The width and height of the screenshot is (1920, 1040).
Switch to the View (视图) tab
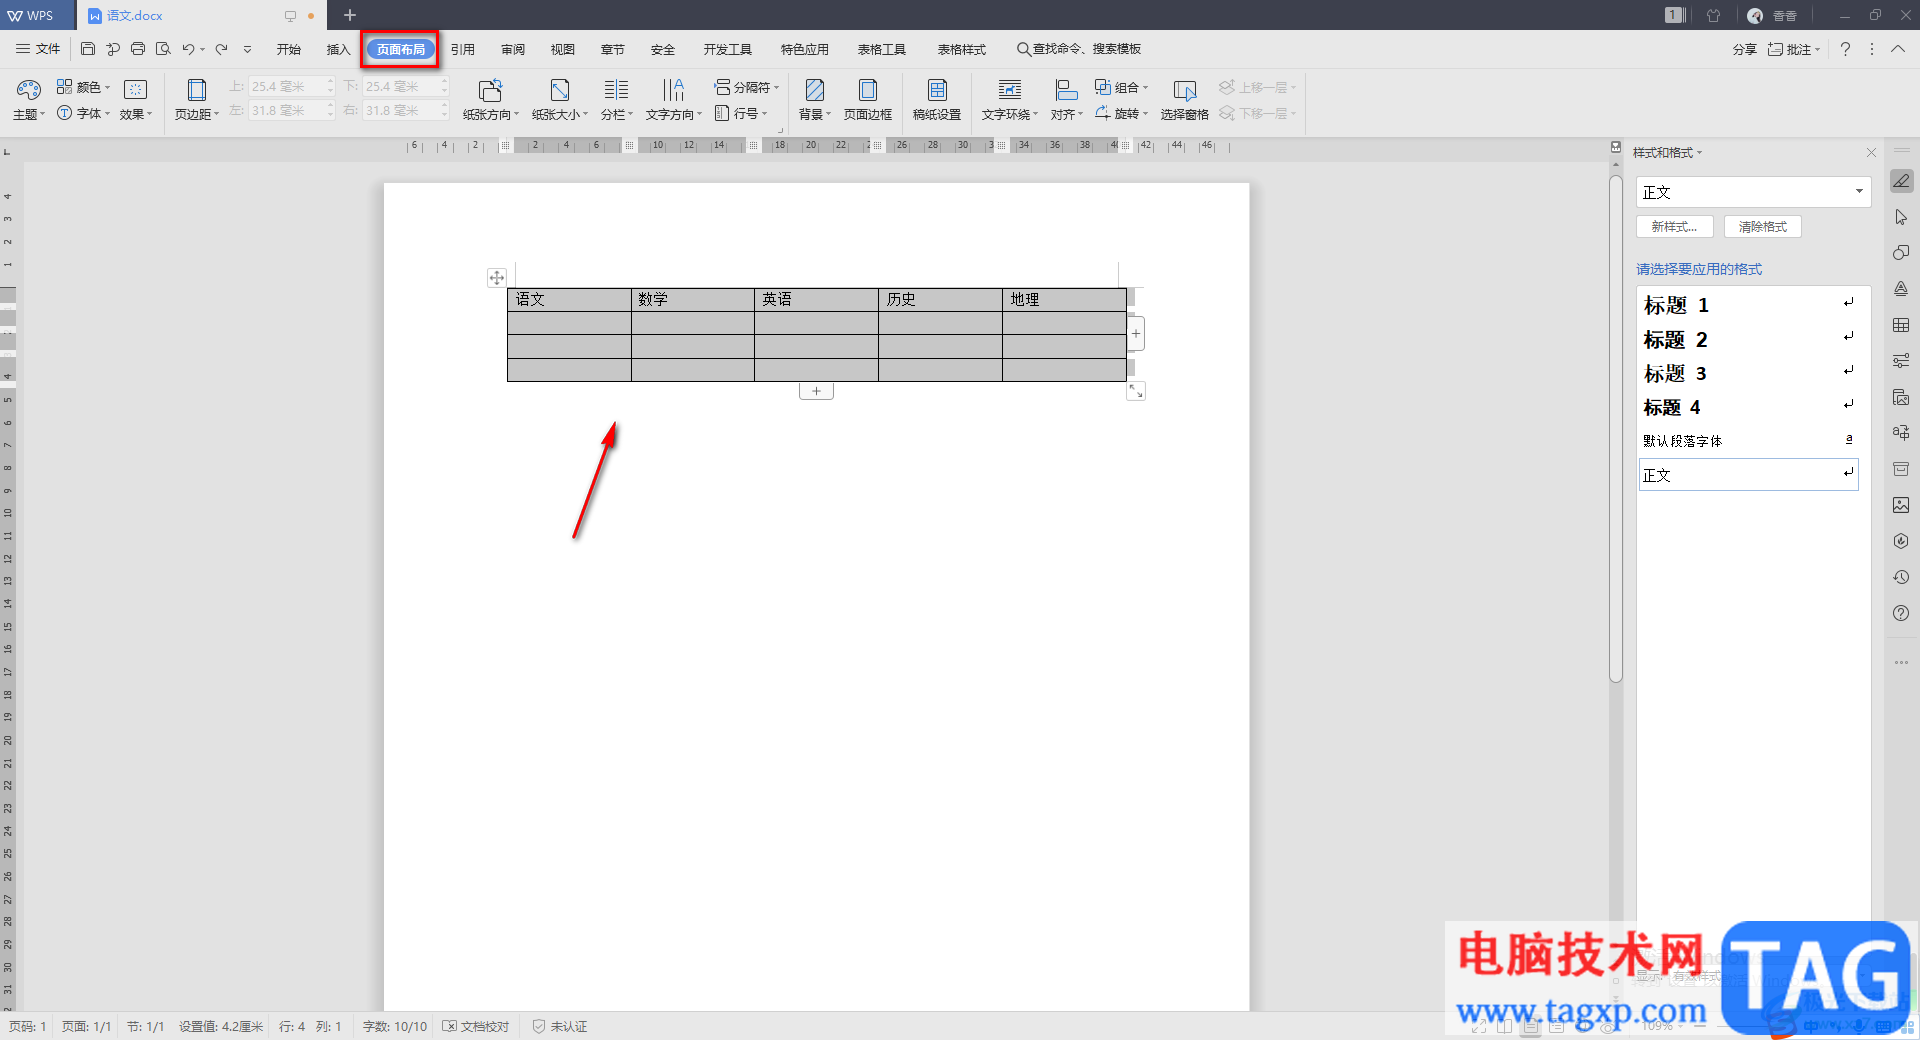pos(562,49)
